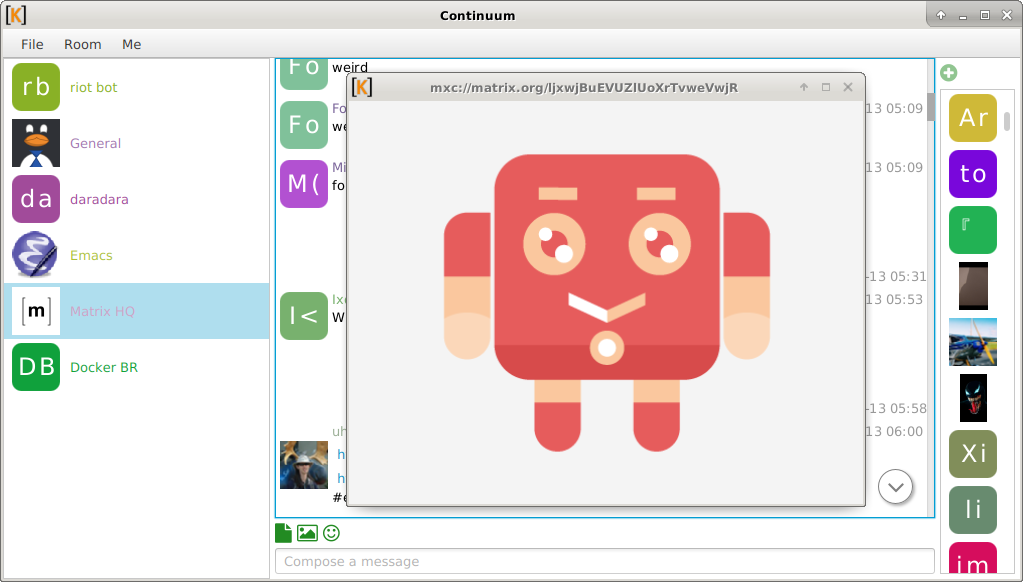Open the Room menu
Viewport: 1023px width, 582px height.
click(83, 44)
